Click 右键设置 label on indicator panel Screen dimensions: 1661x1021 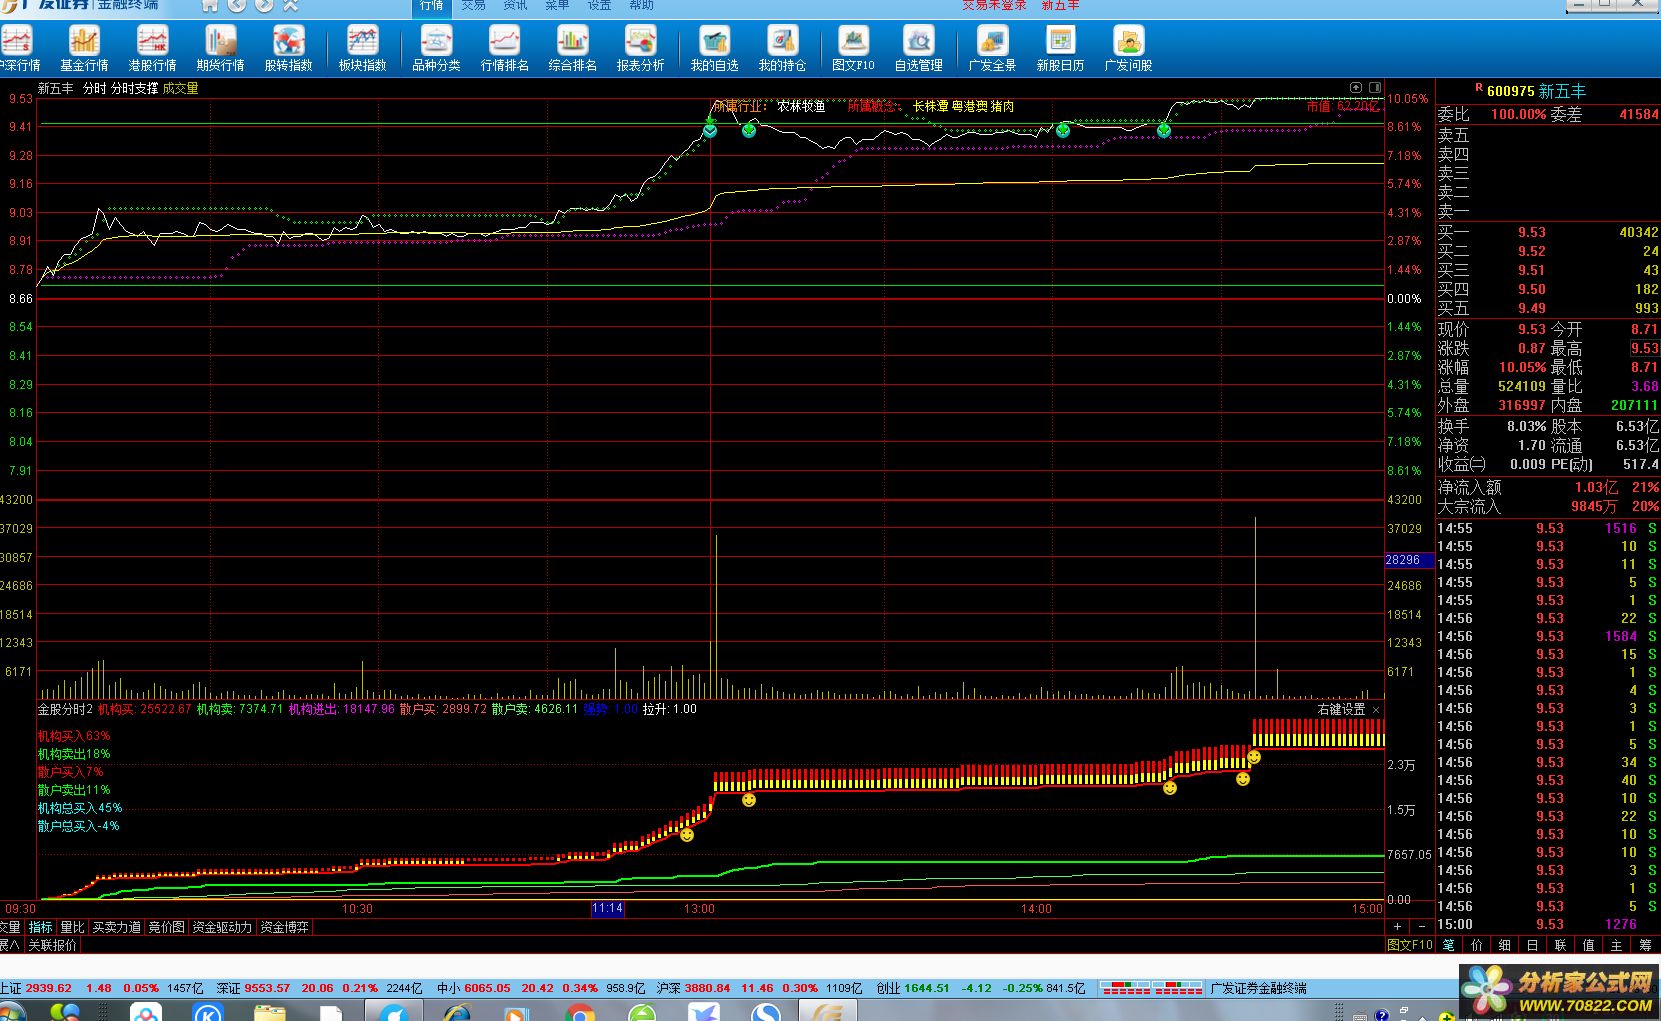click(1341, 710)
